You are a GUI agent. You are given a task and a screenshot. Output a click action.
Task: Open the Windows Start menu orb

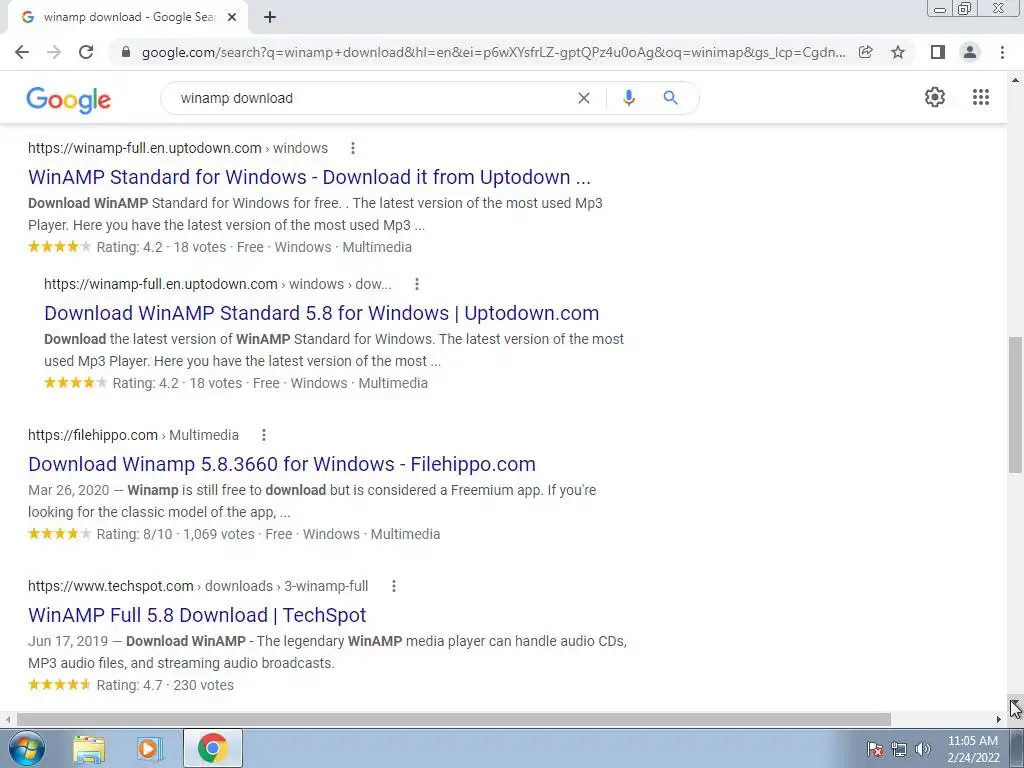point(26,748)
